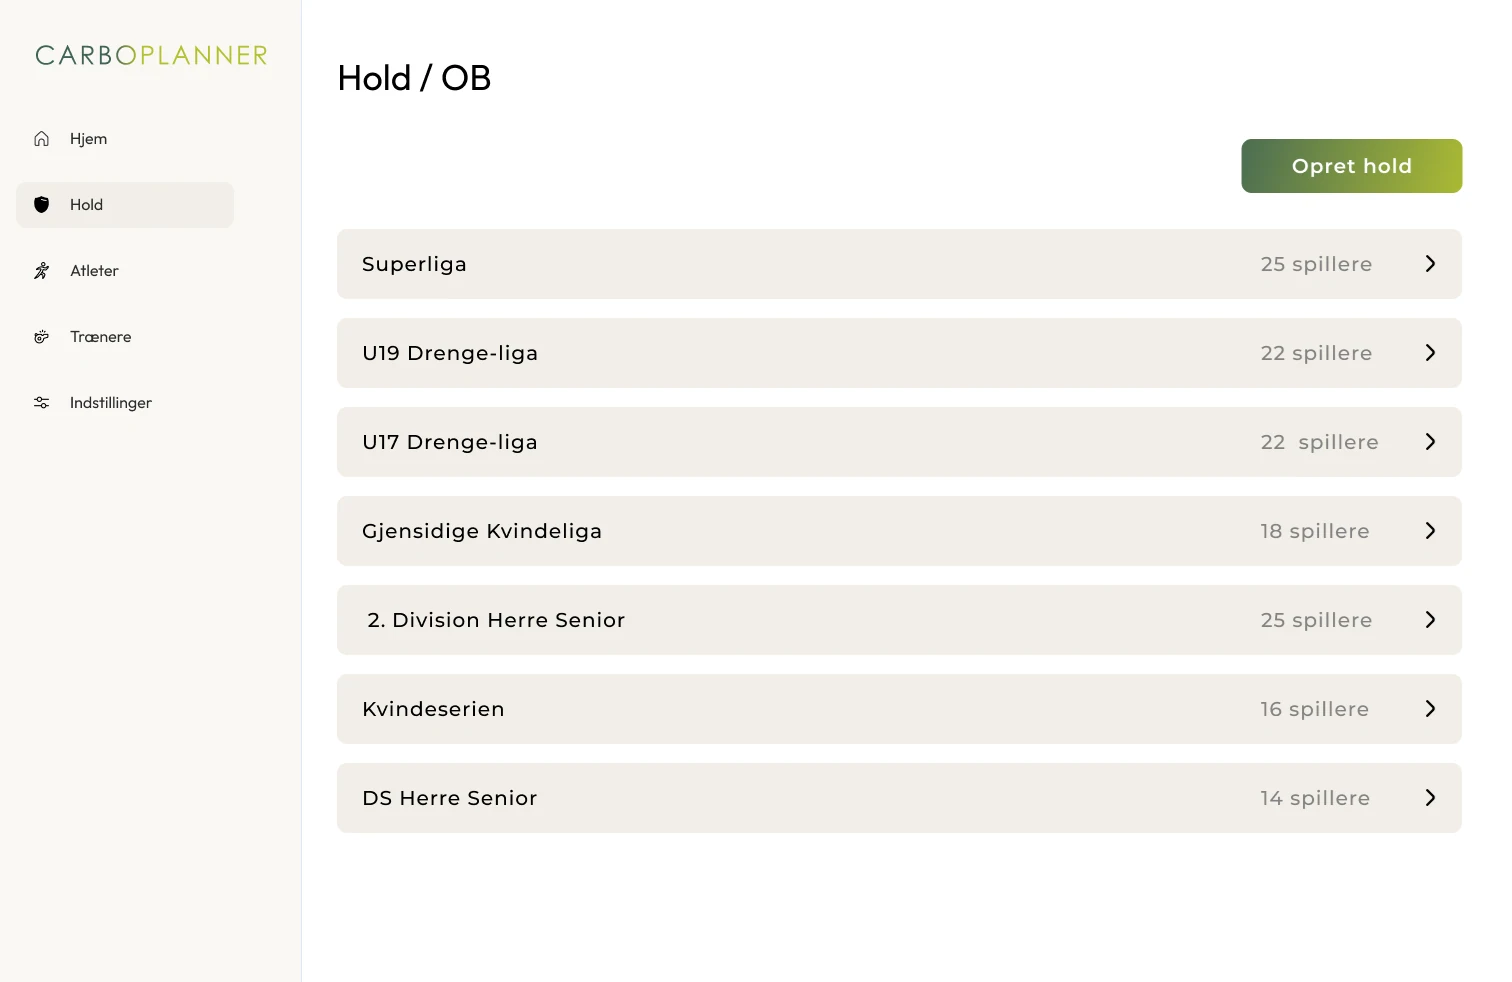Select Indstillinger from sidebar menu
The width and height of the screenshot is (1512, 982).
pyautogui.click(x=110, y=403)
